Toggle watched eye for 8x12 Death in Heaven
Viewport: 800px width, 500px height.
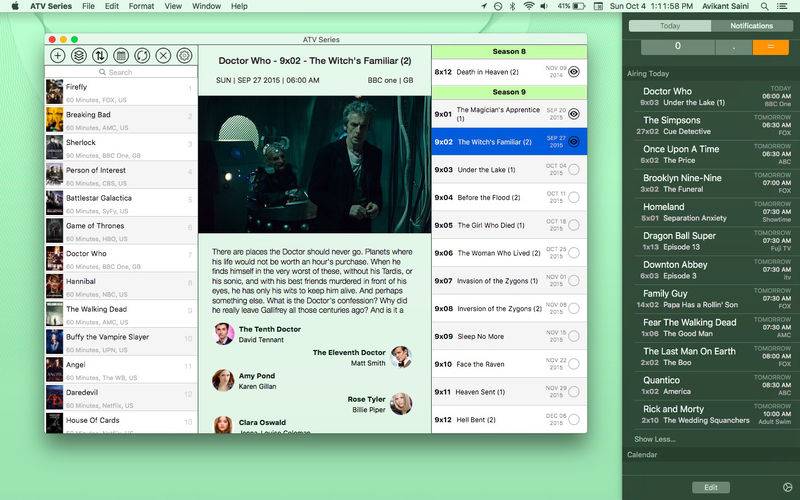click(574, 72)
